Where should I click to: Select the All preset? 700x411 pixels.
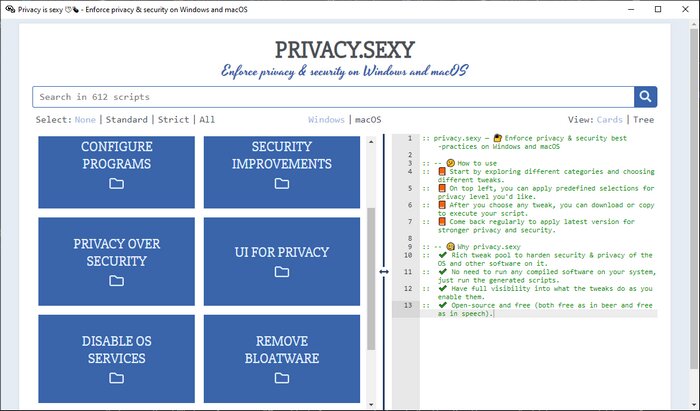point(207,120)
